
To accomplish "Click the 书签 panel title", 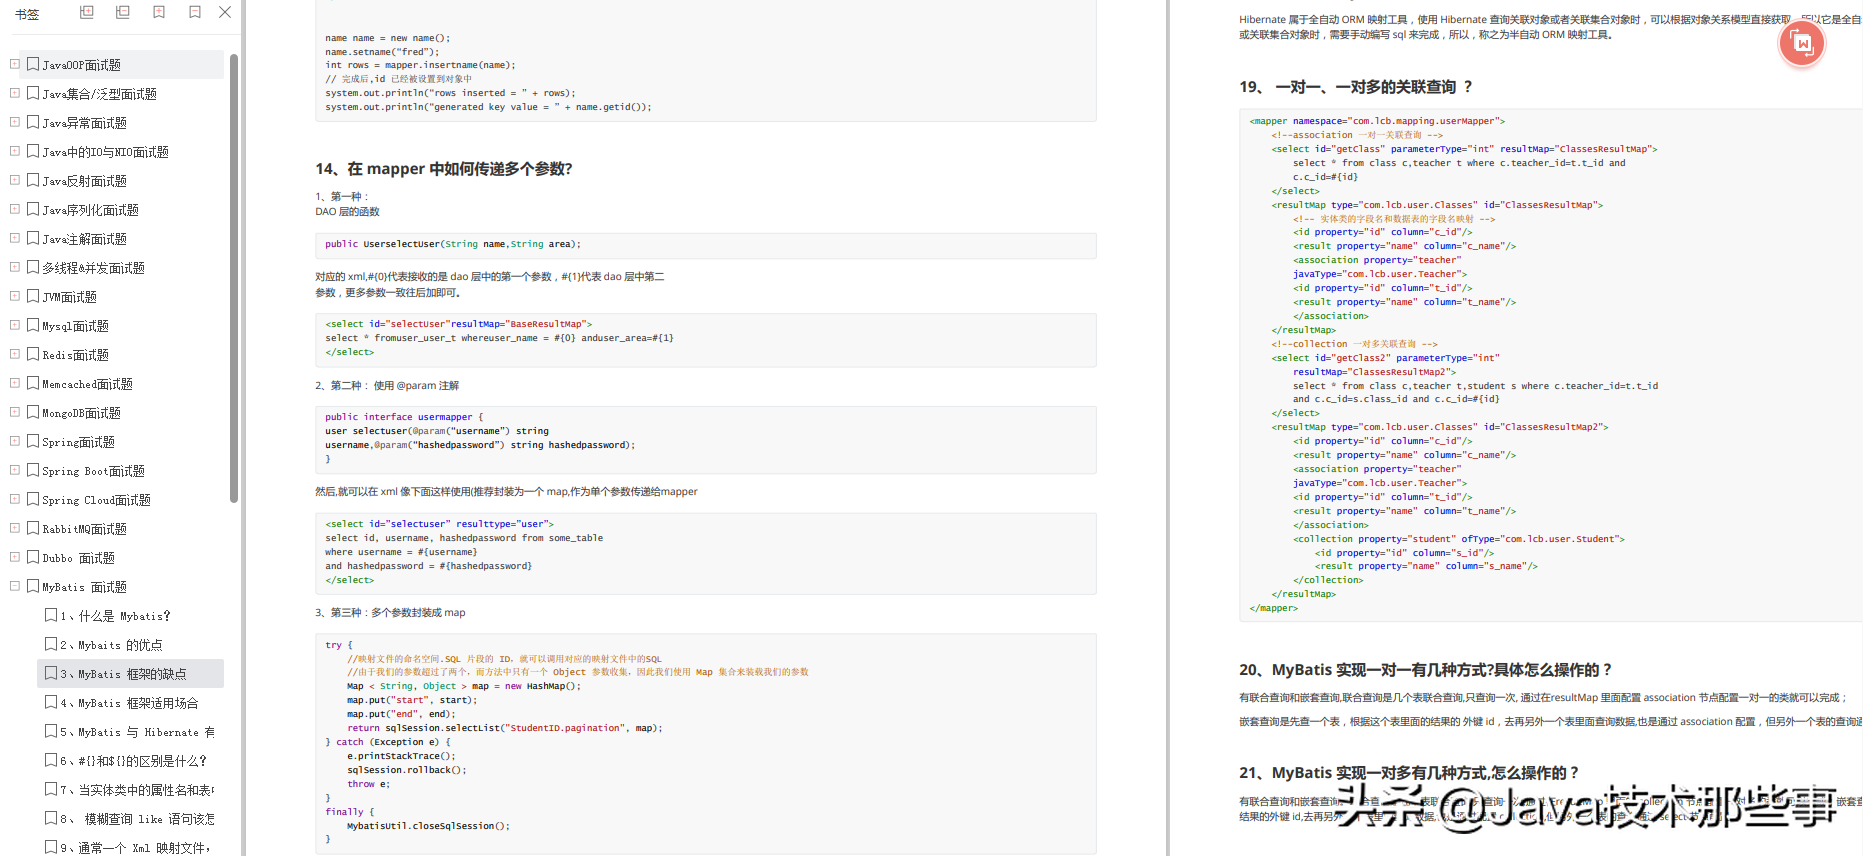I will click(27, 14).
